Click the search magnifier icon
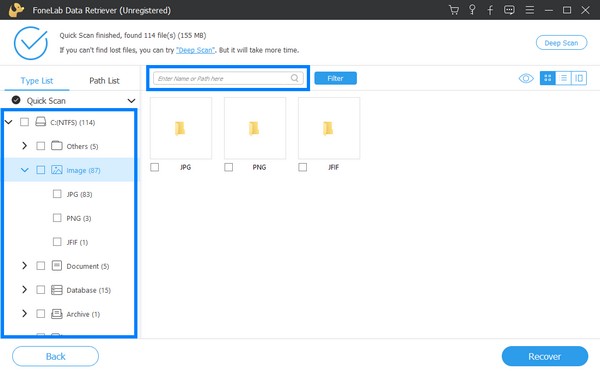This screenshot has height=379, width=600. (x=294, y=78)
